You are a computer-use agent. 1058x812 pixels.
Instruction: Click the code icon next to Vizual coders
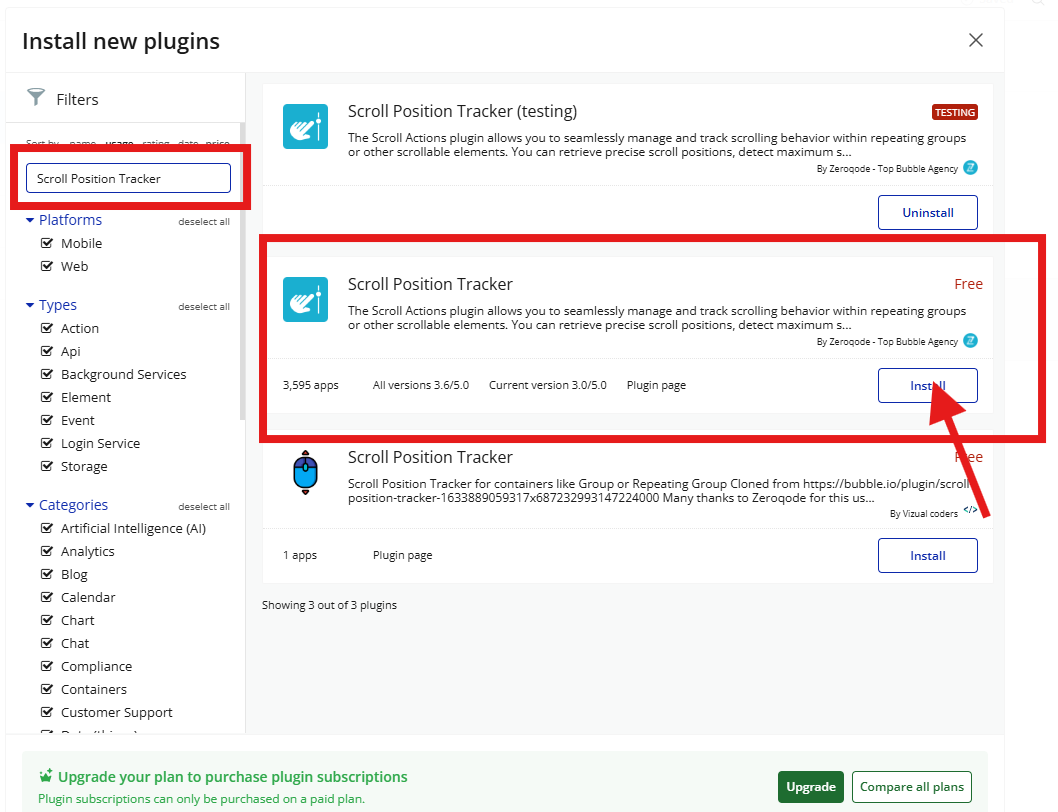(x=970, y=511)
